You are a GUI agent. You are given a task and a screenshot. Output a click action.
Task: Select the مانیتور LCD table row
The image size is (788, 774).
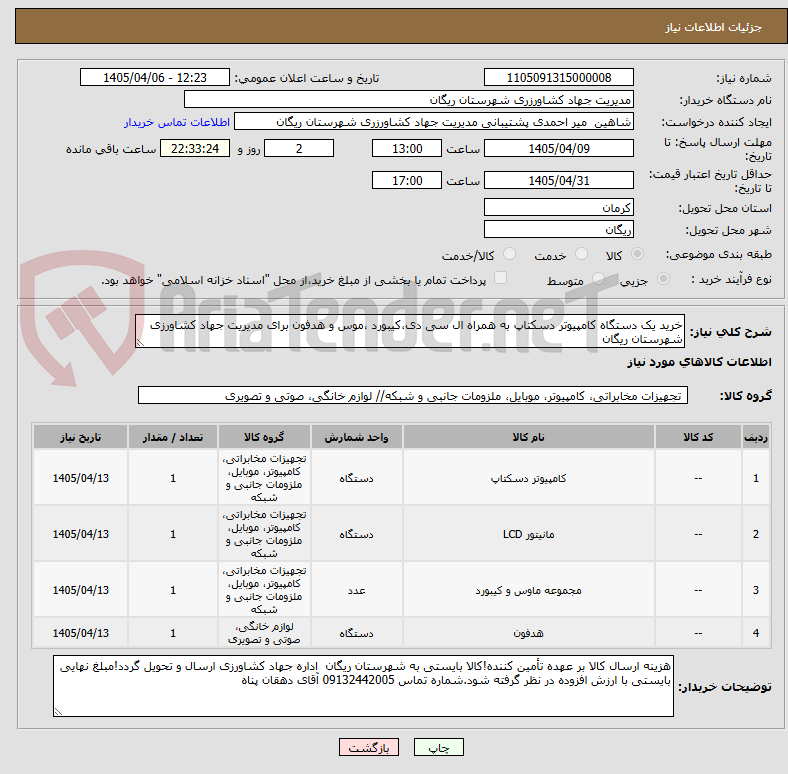pyautogui.click(x=401, y=534)
